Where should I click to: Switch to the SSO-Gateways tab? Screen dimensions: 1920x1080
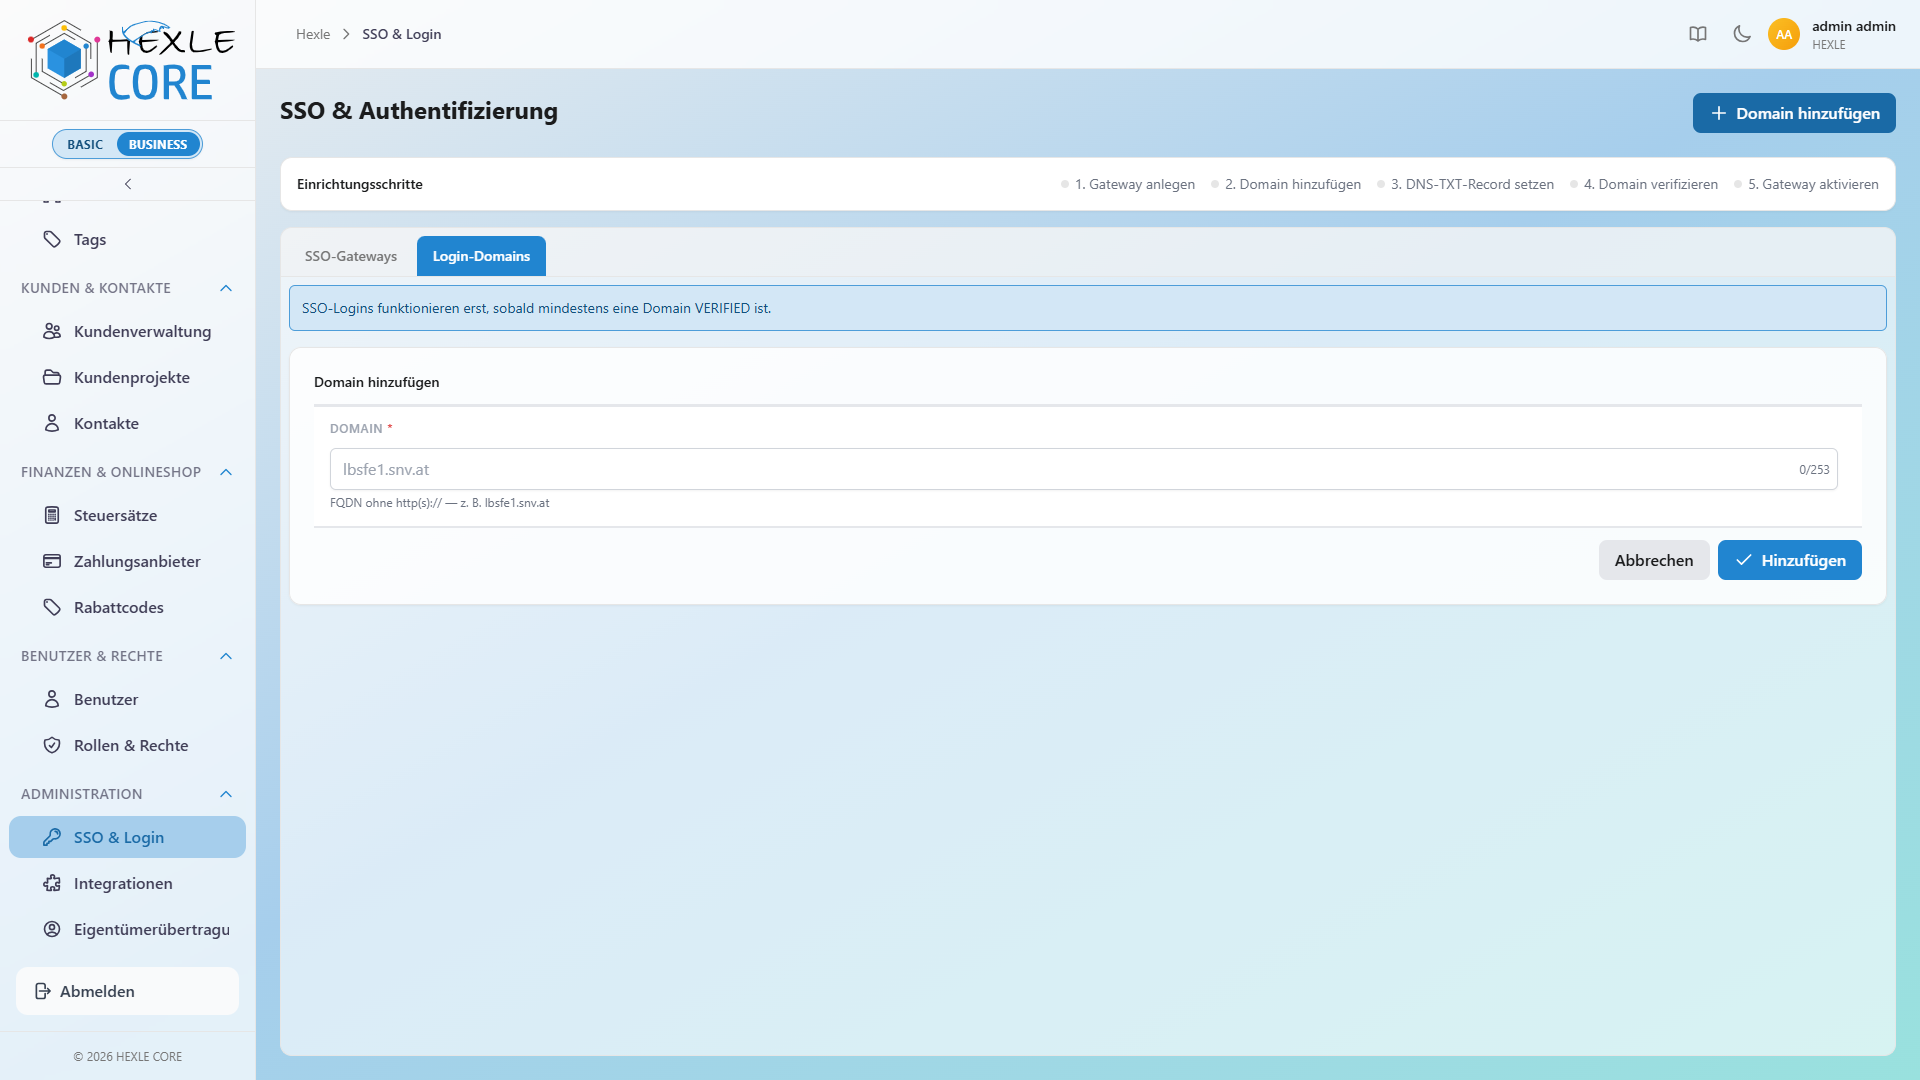click(351, 256)
